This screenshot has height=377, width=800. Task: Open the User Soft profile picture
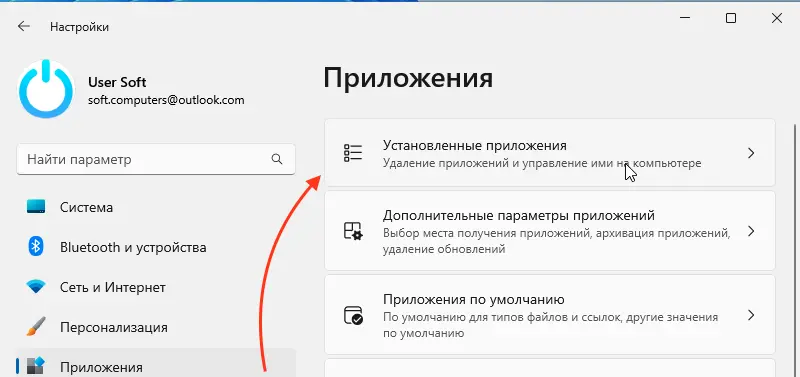click(45, 90)
